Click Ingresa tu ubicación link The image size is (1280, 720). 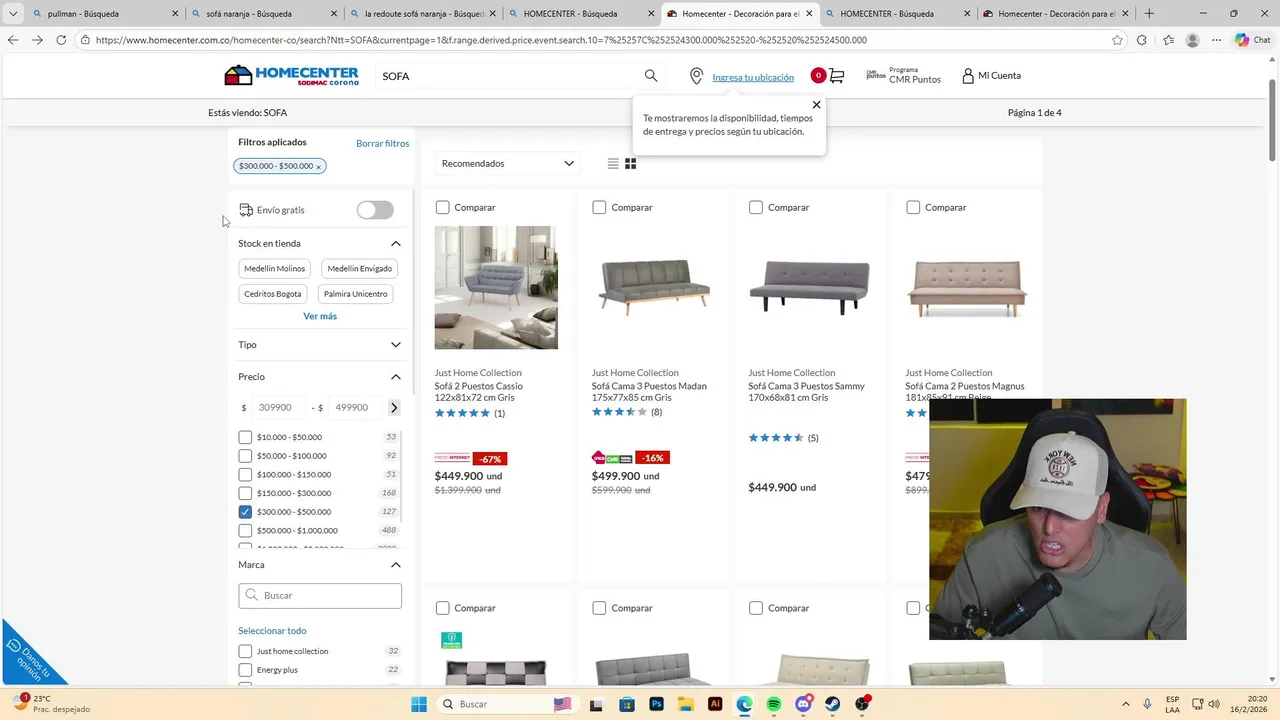753,77
